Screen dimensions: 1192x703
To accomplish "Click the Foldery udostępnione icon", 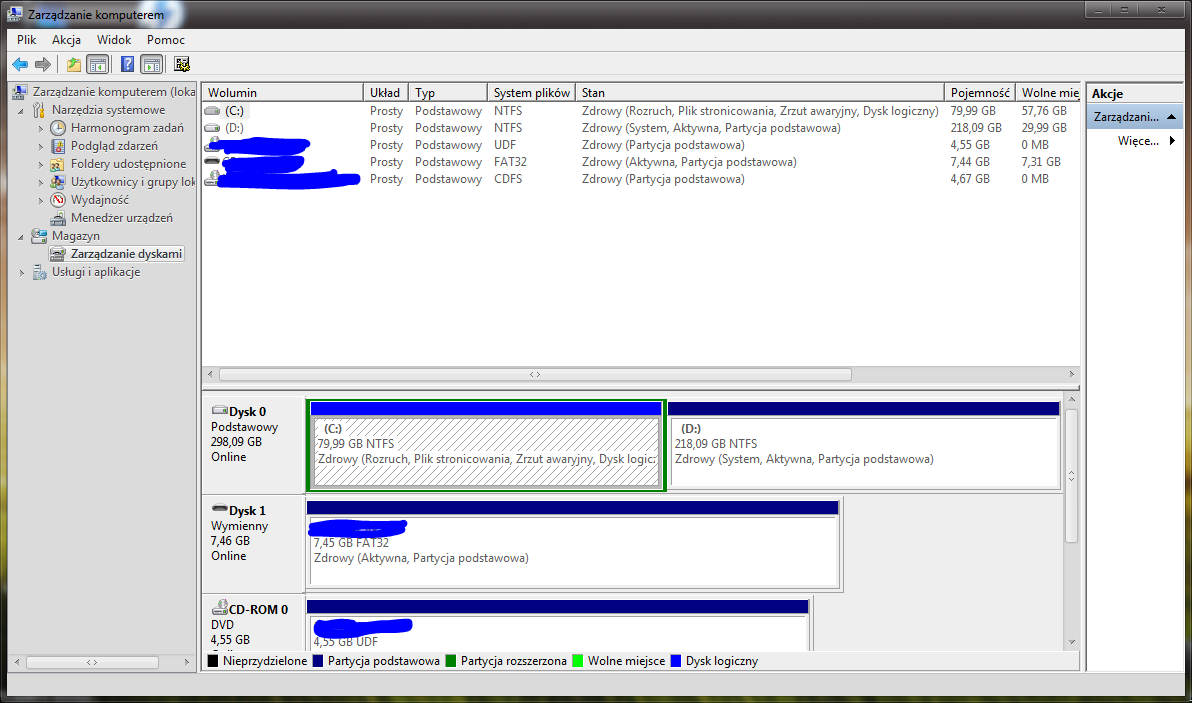I will coord(58,164).
